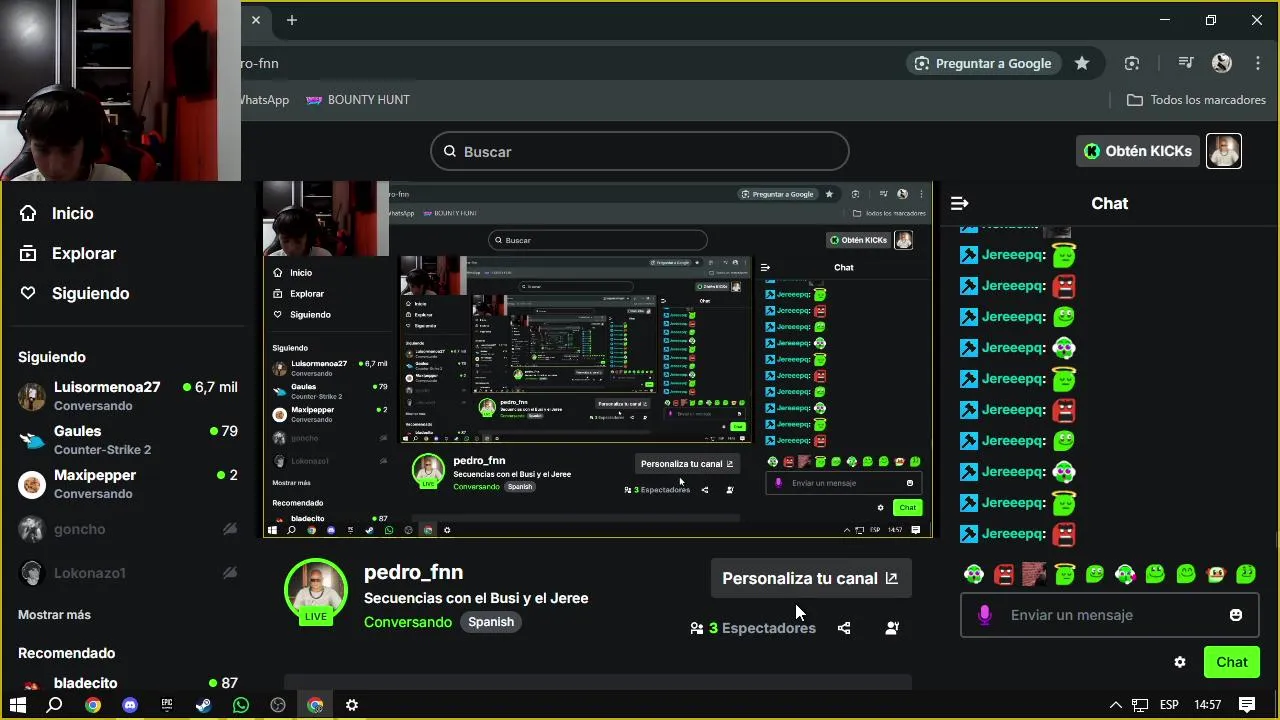Focus the Enviar un mensaje field
1280x720 pixels.
point(1110,615)
